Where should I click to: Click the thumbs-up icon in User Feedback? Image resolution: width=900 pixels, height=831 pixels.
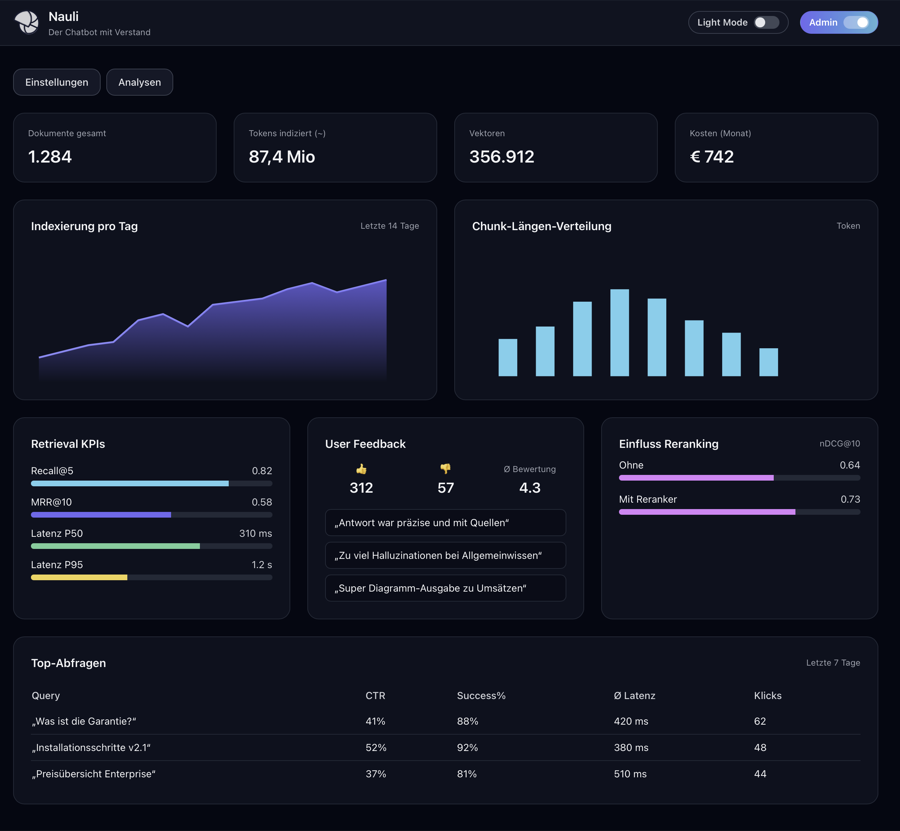(361, 468)
